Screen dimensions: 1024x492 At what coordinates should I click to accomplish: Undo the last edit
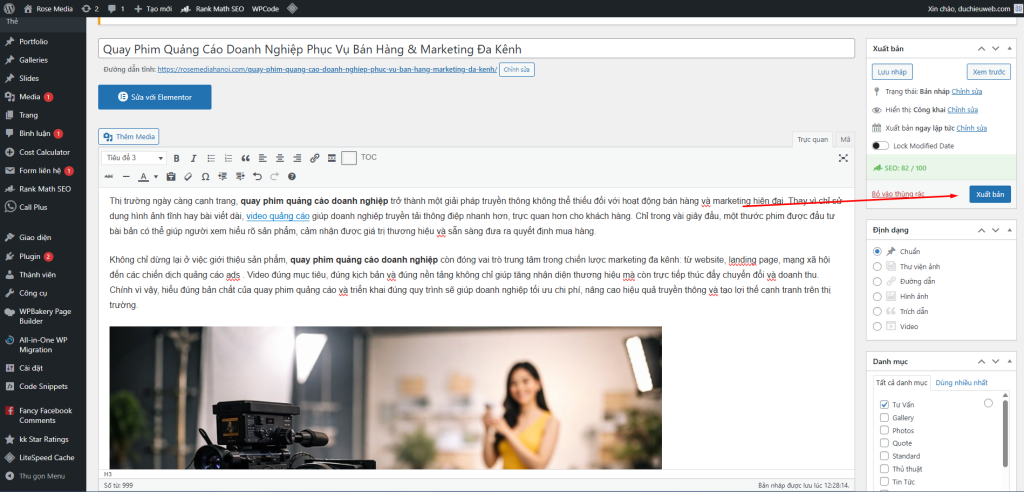[x=257, y=176]
